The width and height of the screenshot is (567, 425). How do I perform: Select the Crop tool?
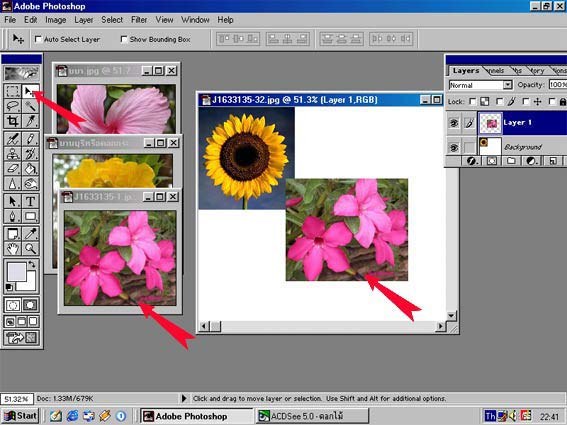(12, 121)
